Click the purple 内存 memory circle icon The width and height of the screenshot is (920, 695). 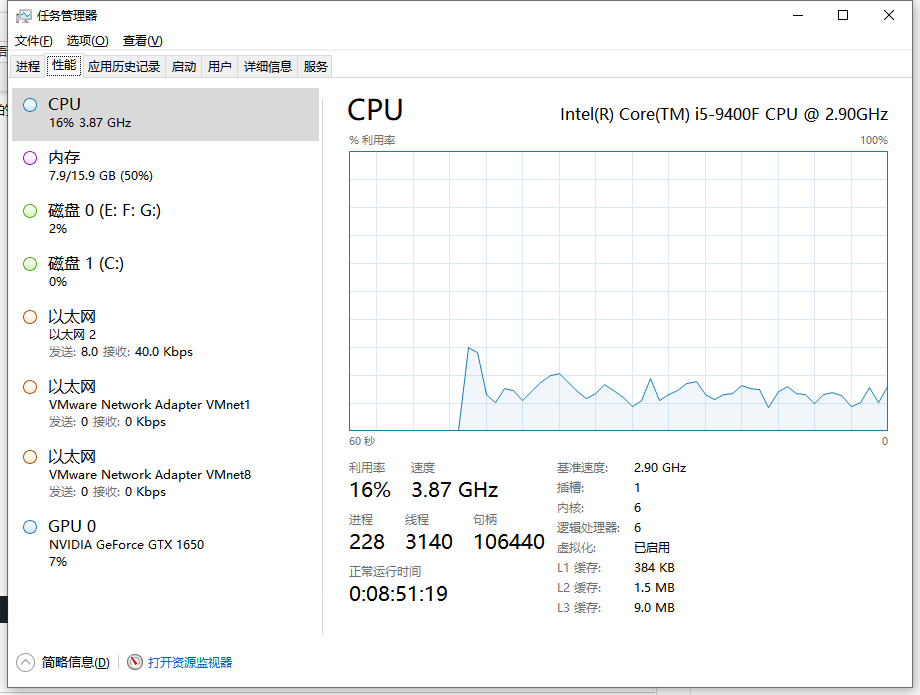[30, 157]
